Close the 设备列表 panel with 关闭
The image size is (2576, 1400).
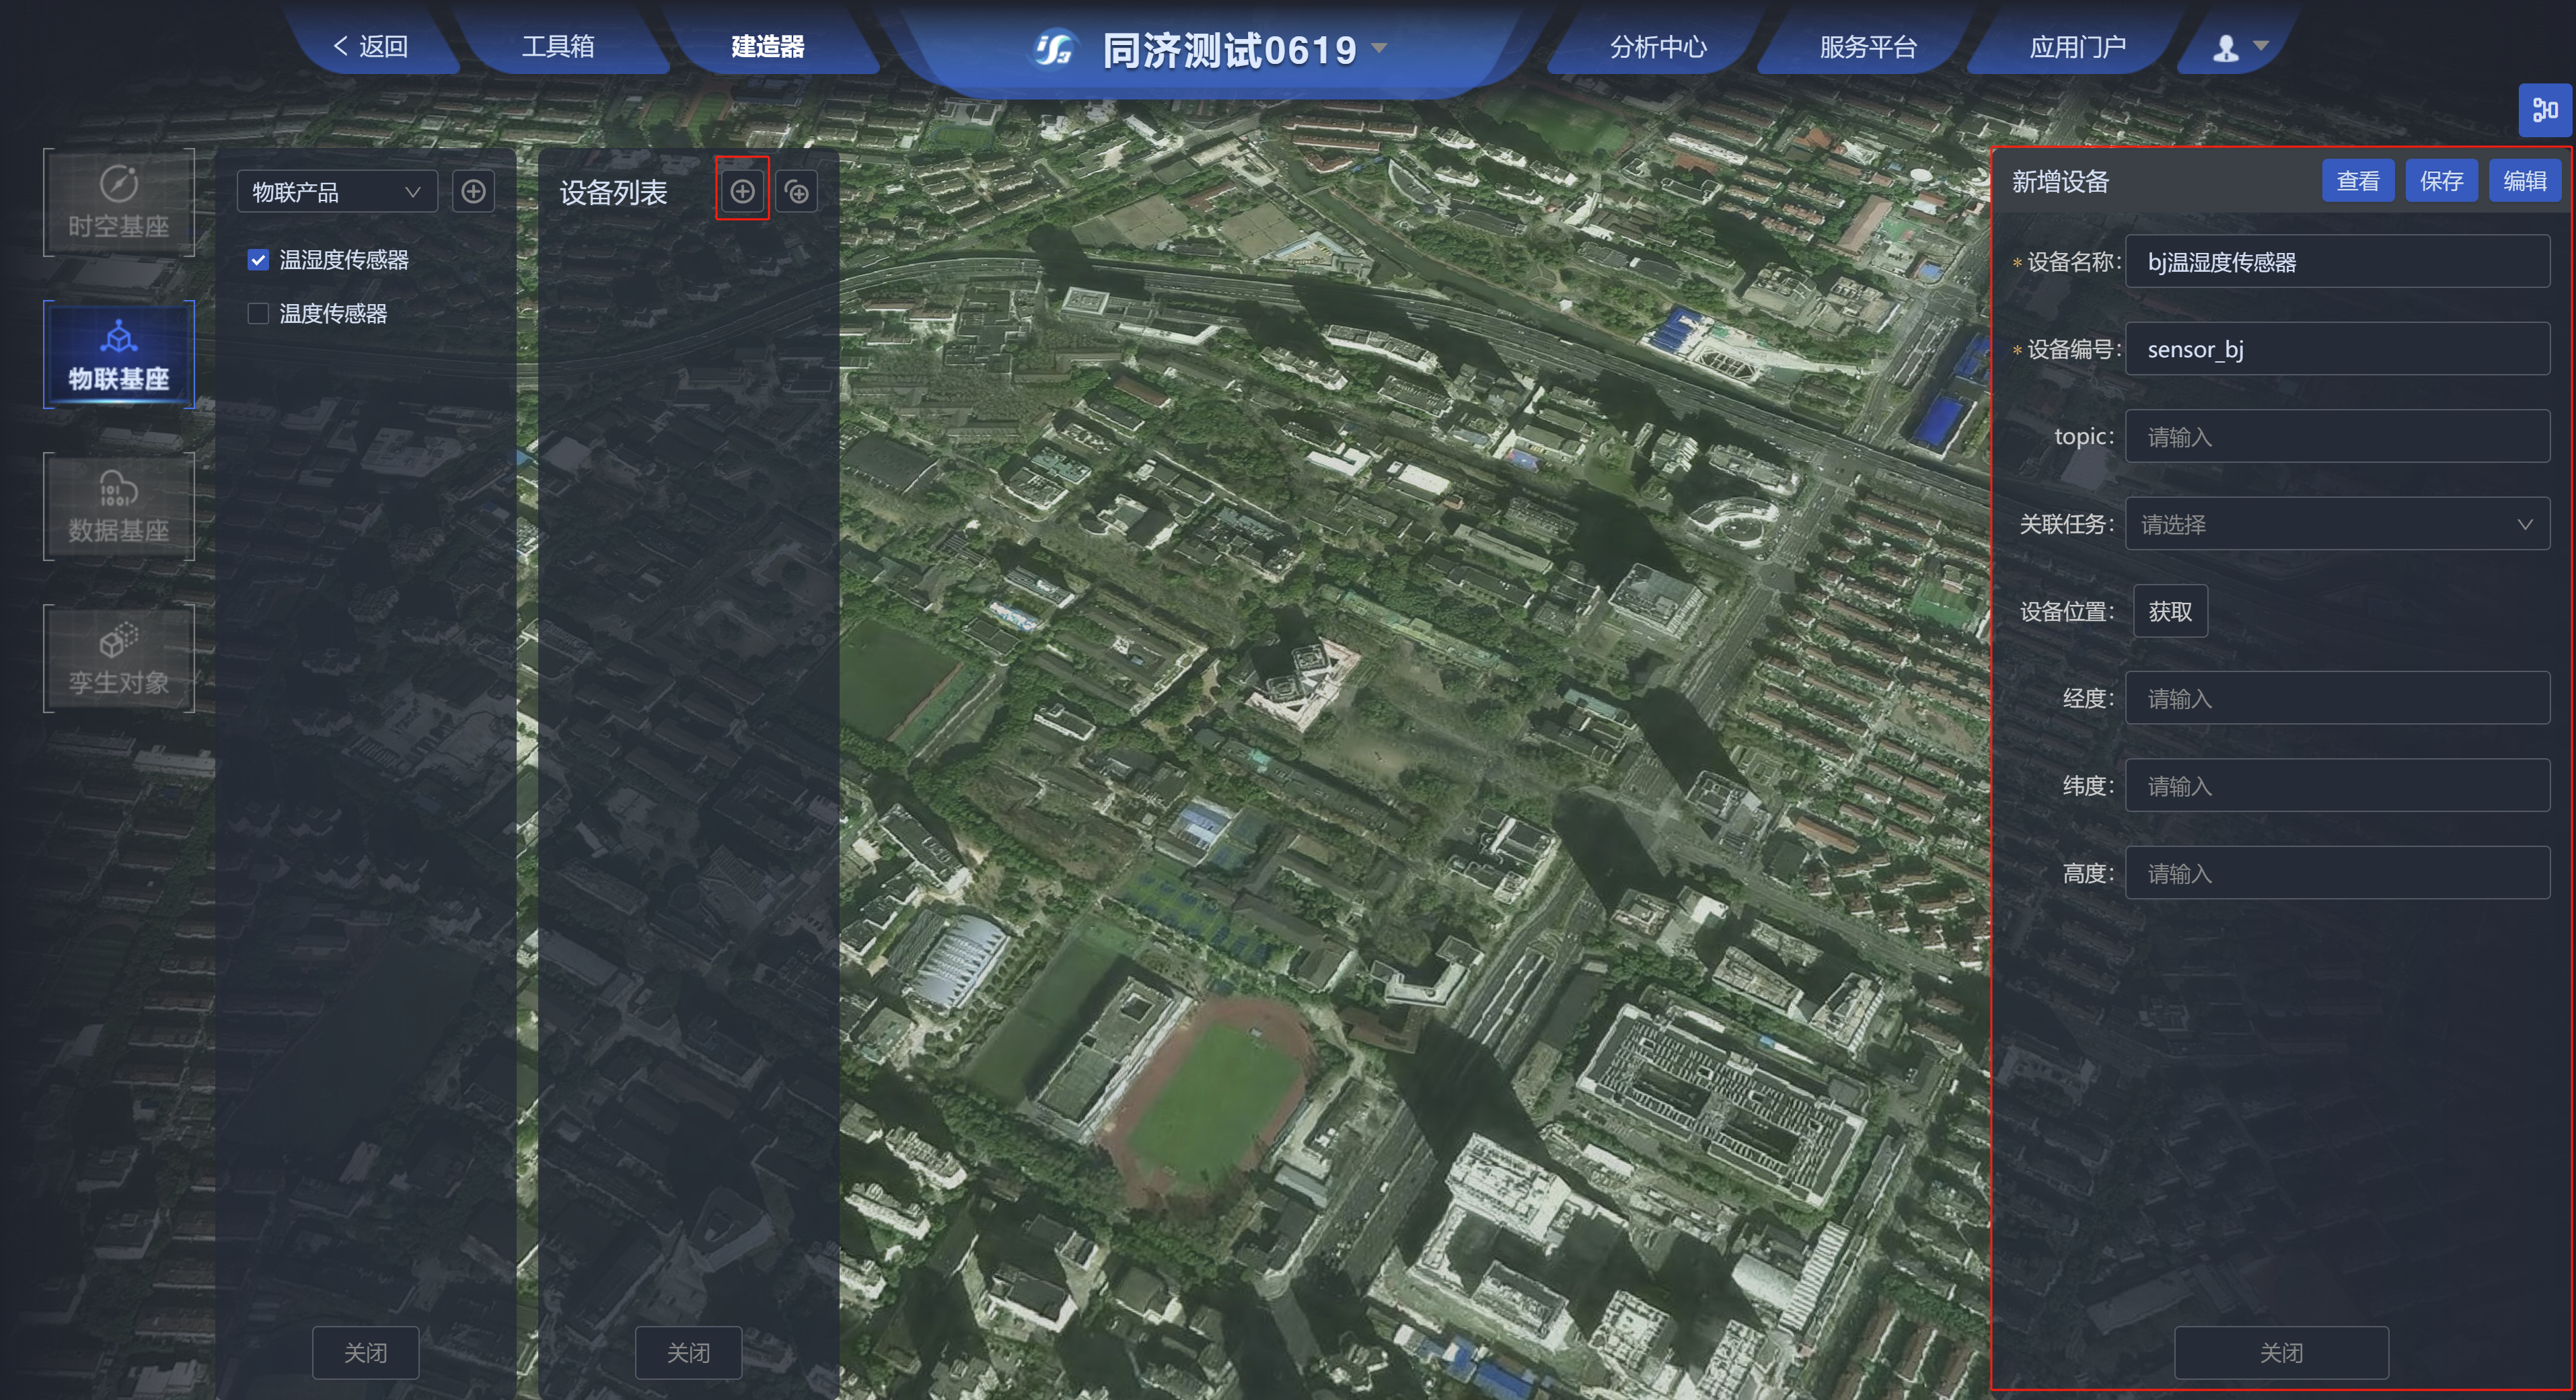point(688,1353)
